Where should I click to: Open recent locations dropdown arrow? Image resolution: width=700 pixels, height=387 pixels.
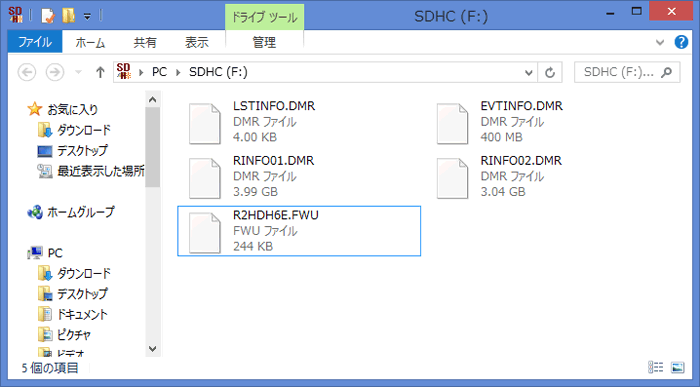(78, 72)
